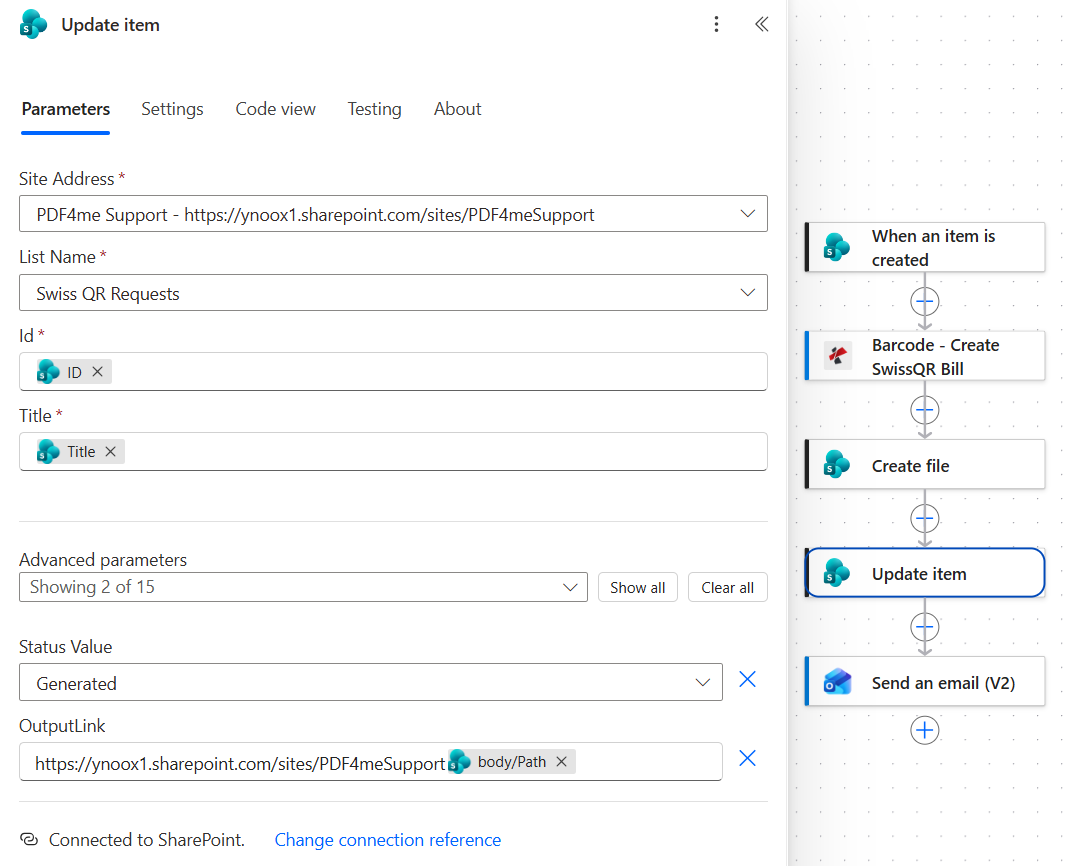Select the Send an email (V2) action
Image resolution: width=1072 pixels, height=866 pixels.
click(925, 682)
